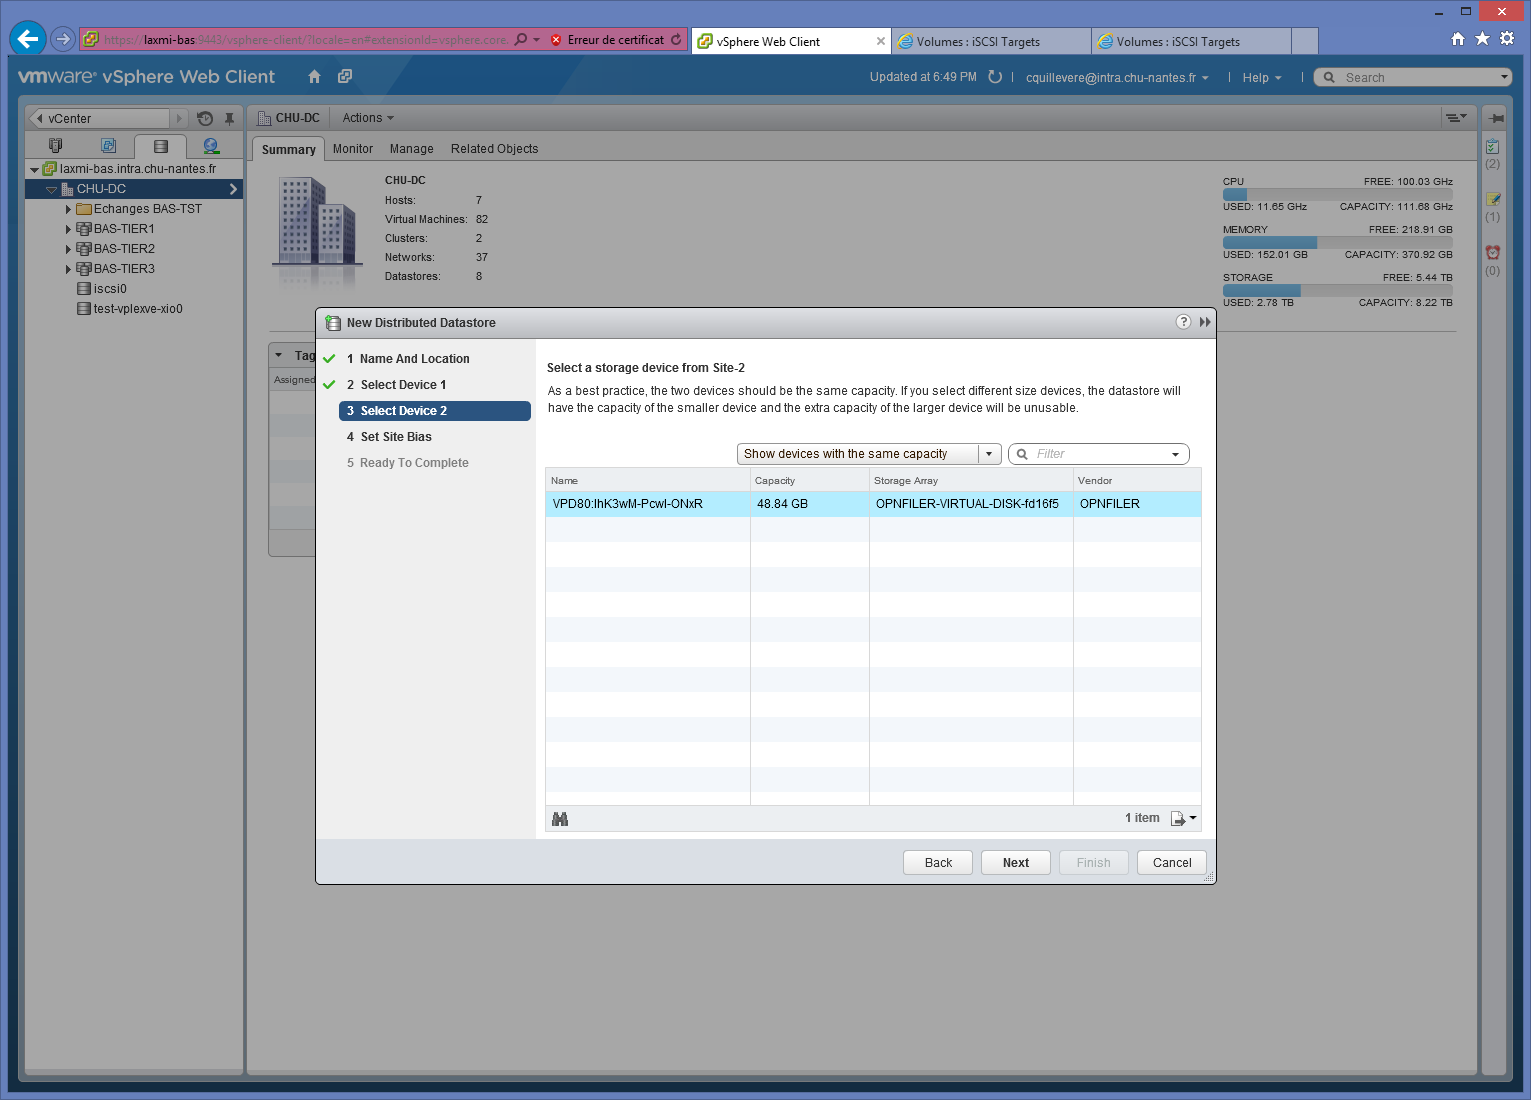The width and height of the screenshot is (1531, 1100).
Task: Sort by the Storage Array column header
Action: (971, 481)
